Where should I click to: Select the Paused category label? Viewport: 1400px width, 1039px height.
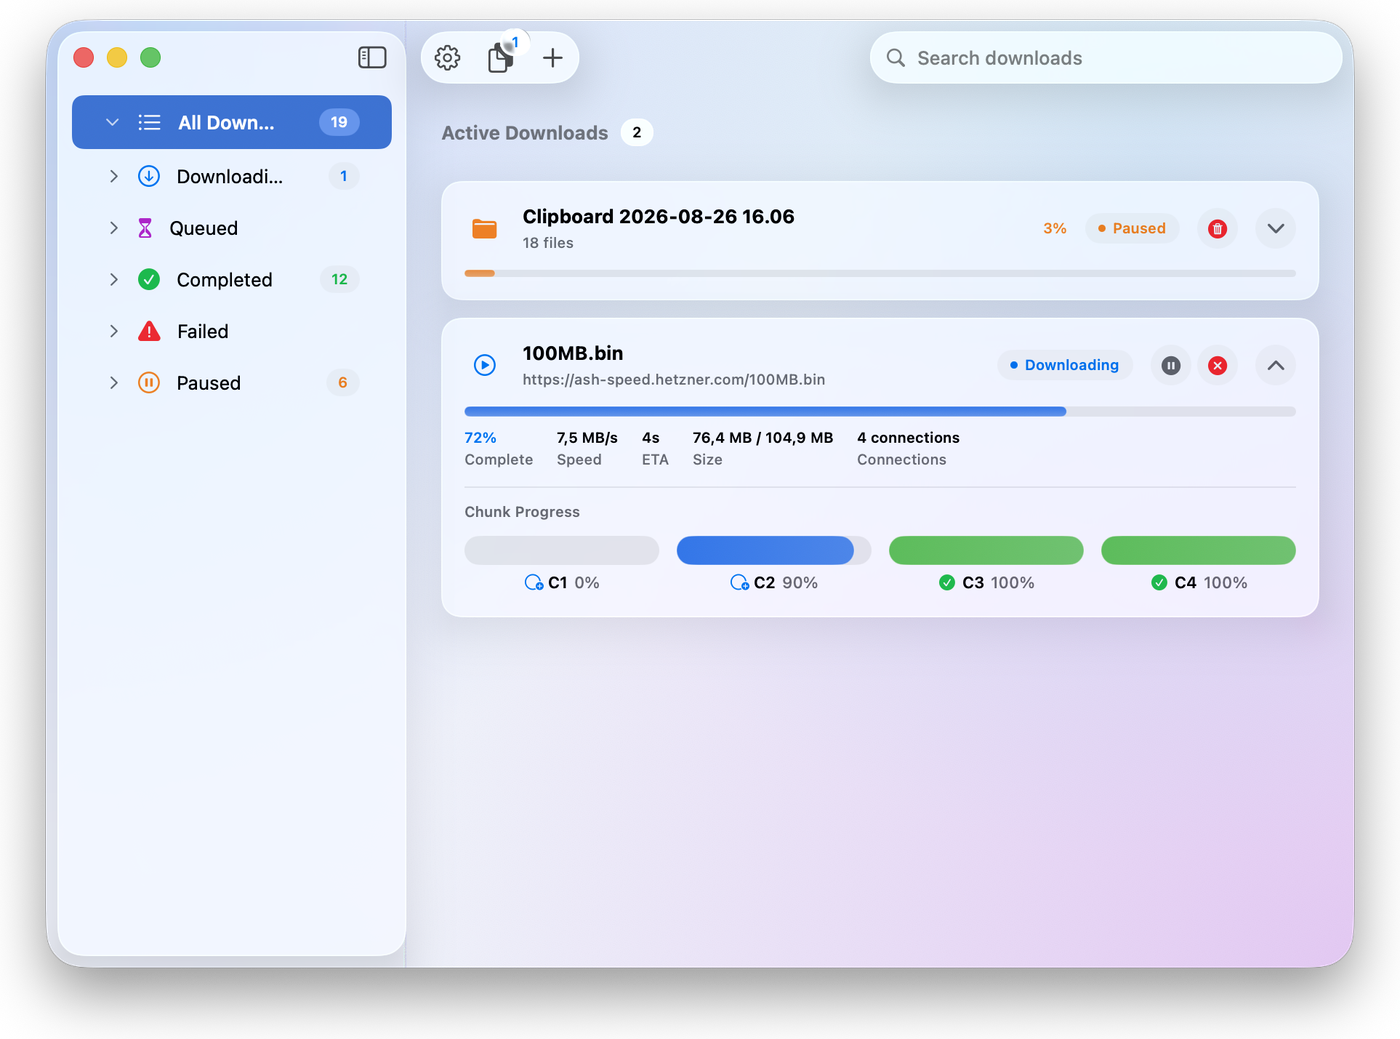click(209, 383)
